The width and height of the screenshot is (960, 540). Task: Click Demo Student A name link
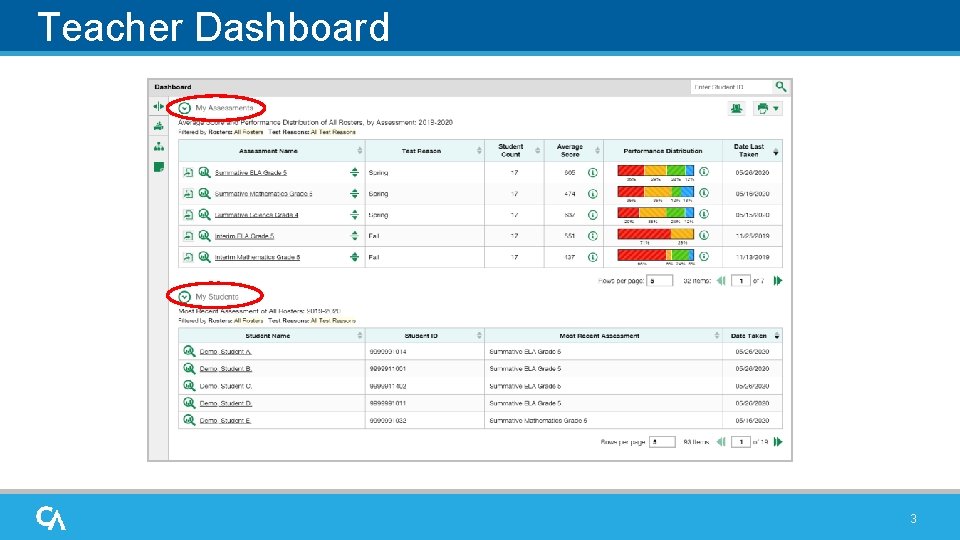click(x=225, y=351)
